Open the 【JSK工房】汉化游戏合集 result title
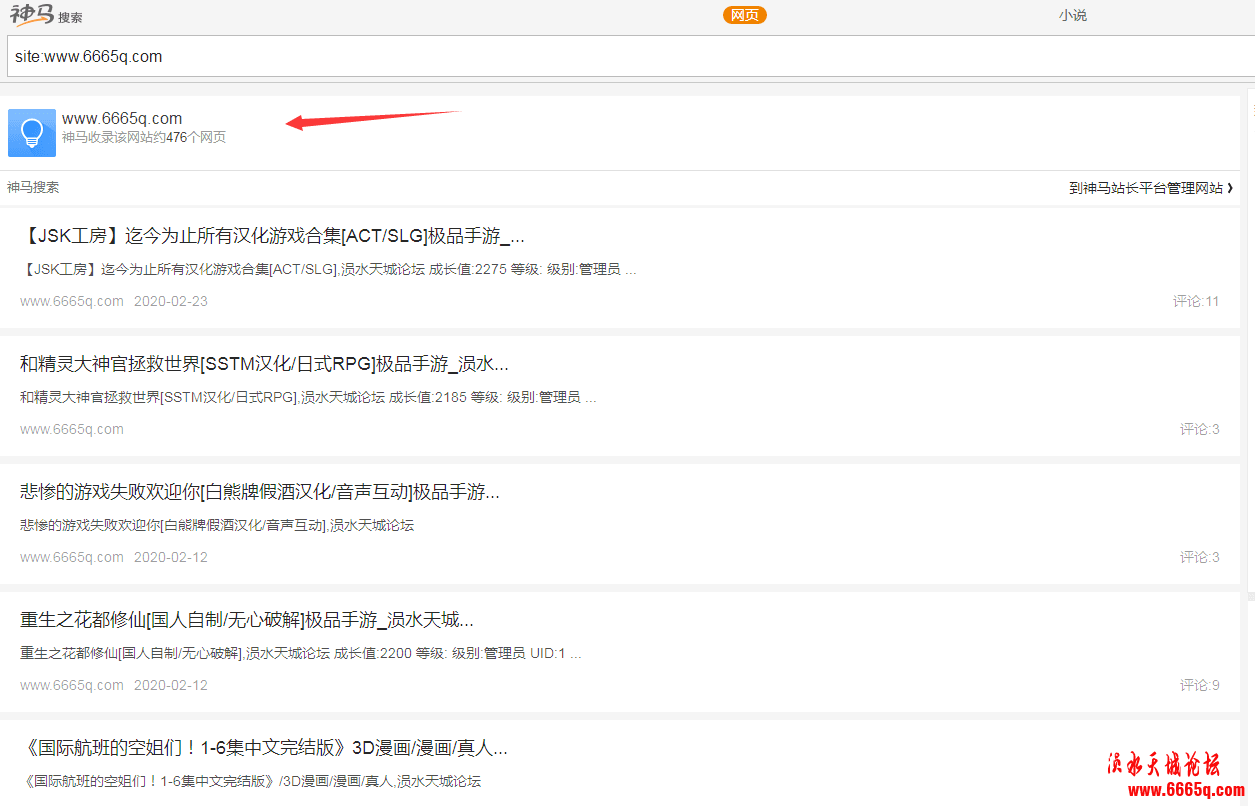The image size is (1255, 806). [272, 236]
